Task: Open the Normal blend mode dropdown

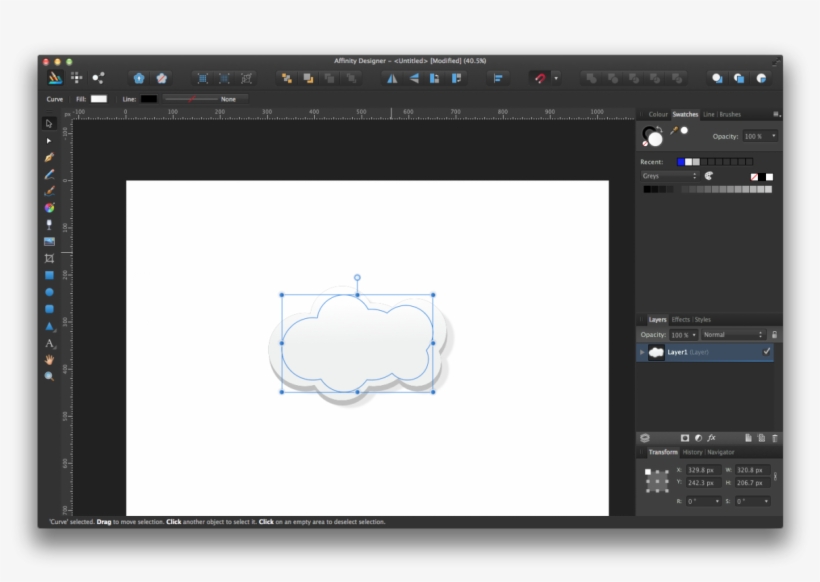Action: tap(733, 335)
